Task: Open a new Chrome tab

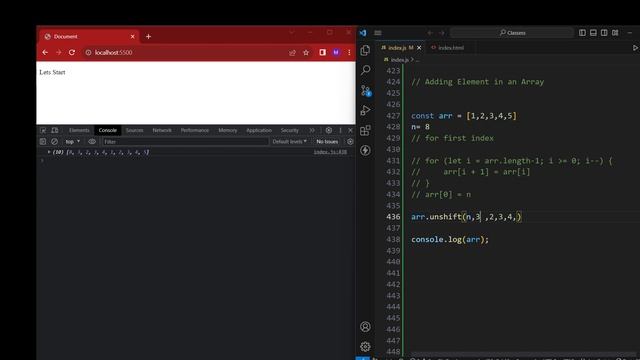Action: (x=148, y=36)
